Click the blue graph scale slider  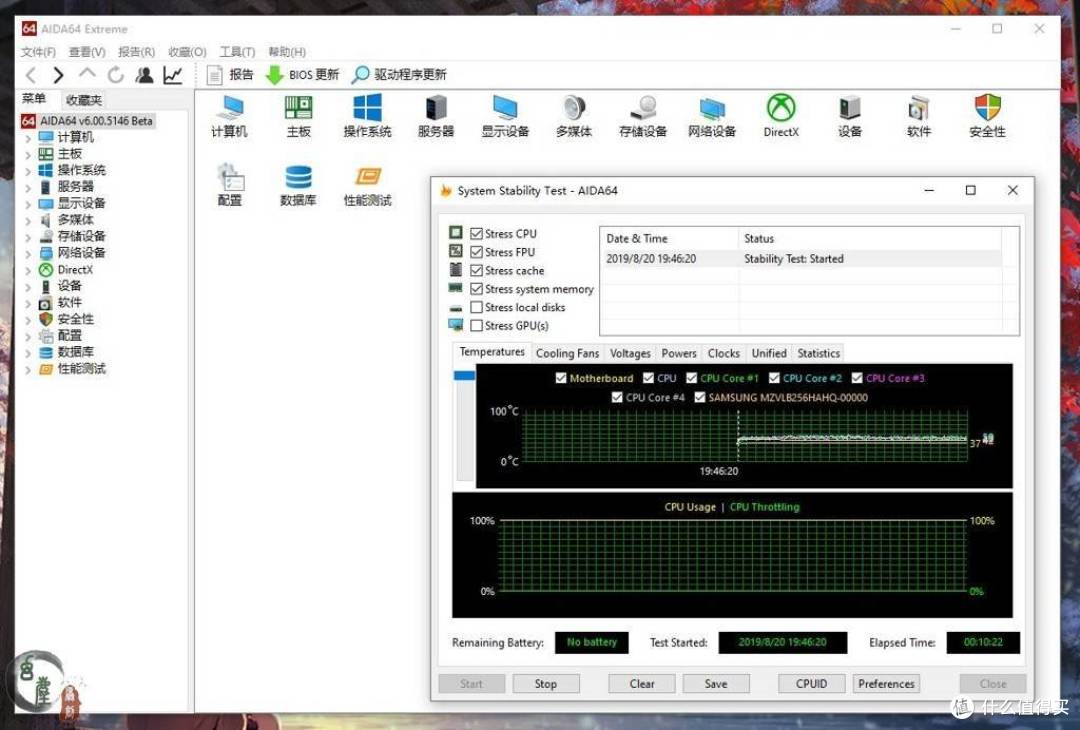tap(464, 376)
